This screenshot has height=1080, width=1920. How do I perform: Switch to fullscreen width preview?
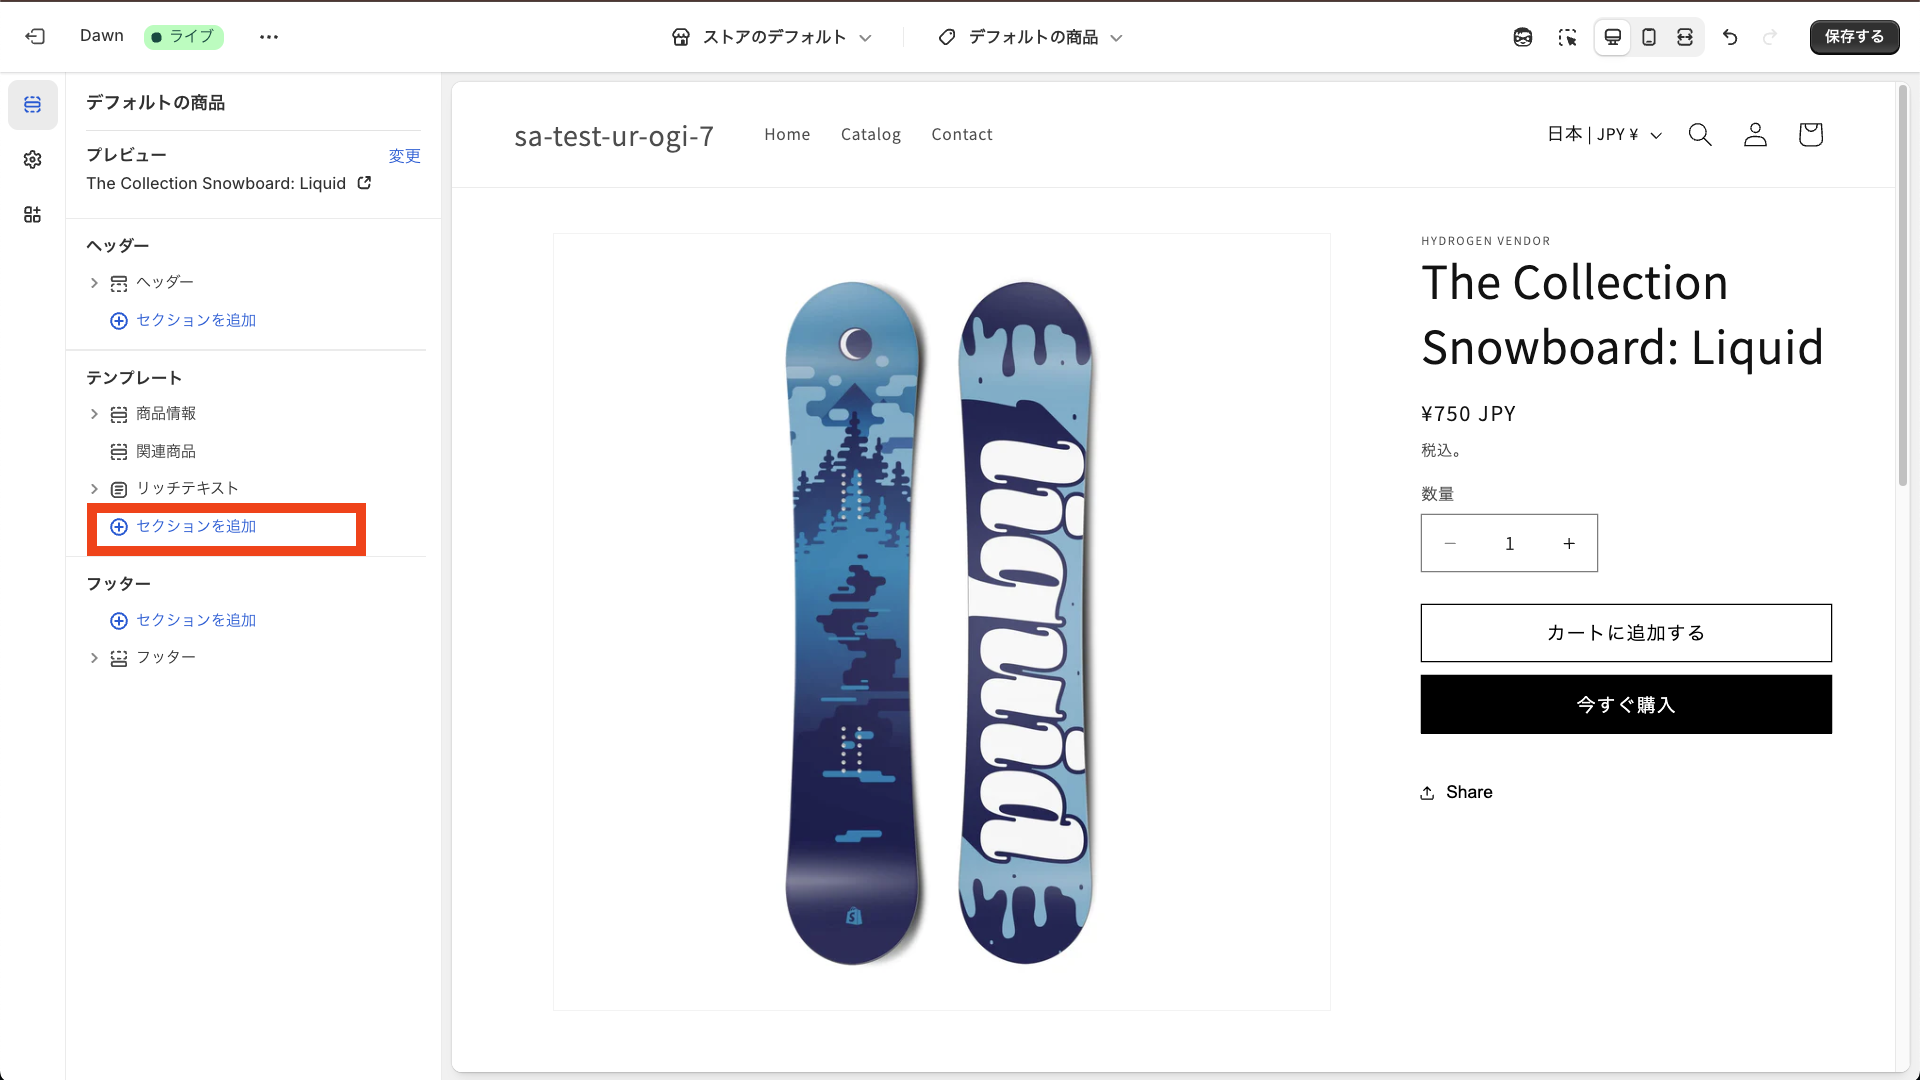click(x=1685, y=37)
